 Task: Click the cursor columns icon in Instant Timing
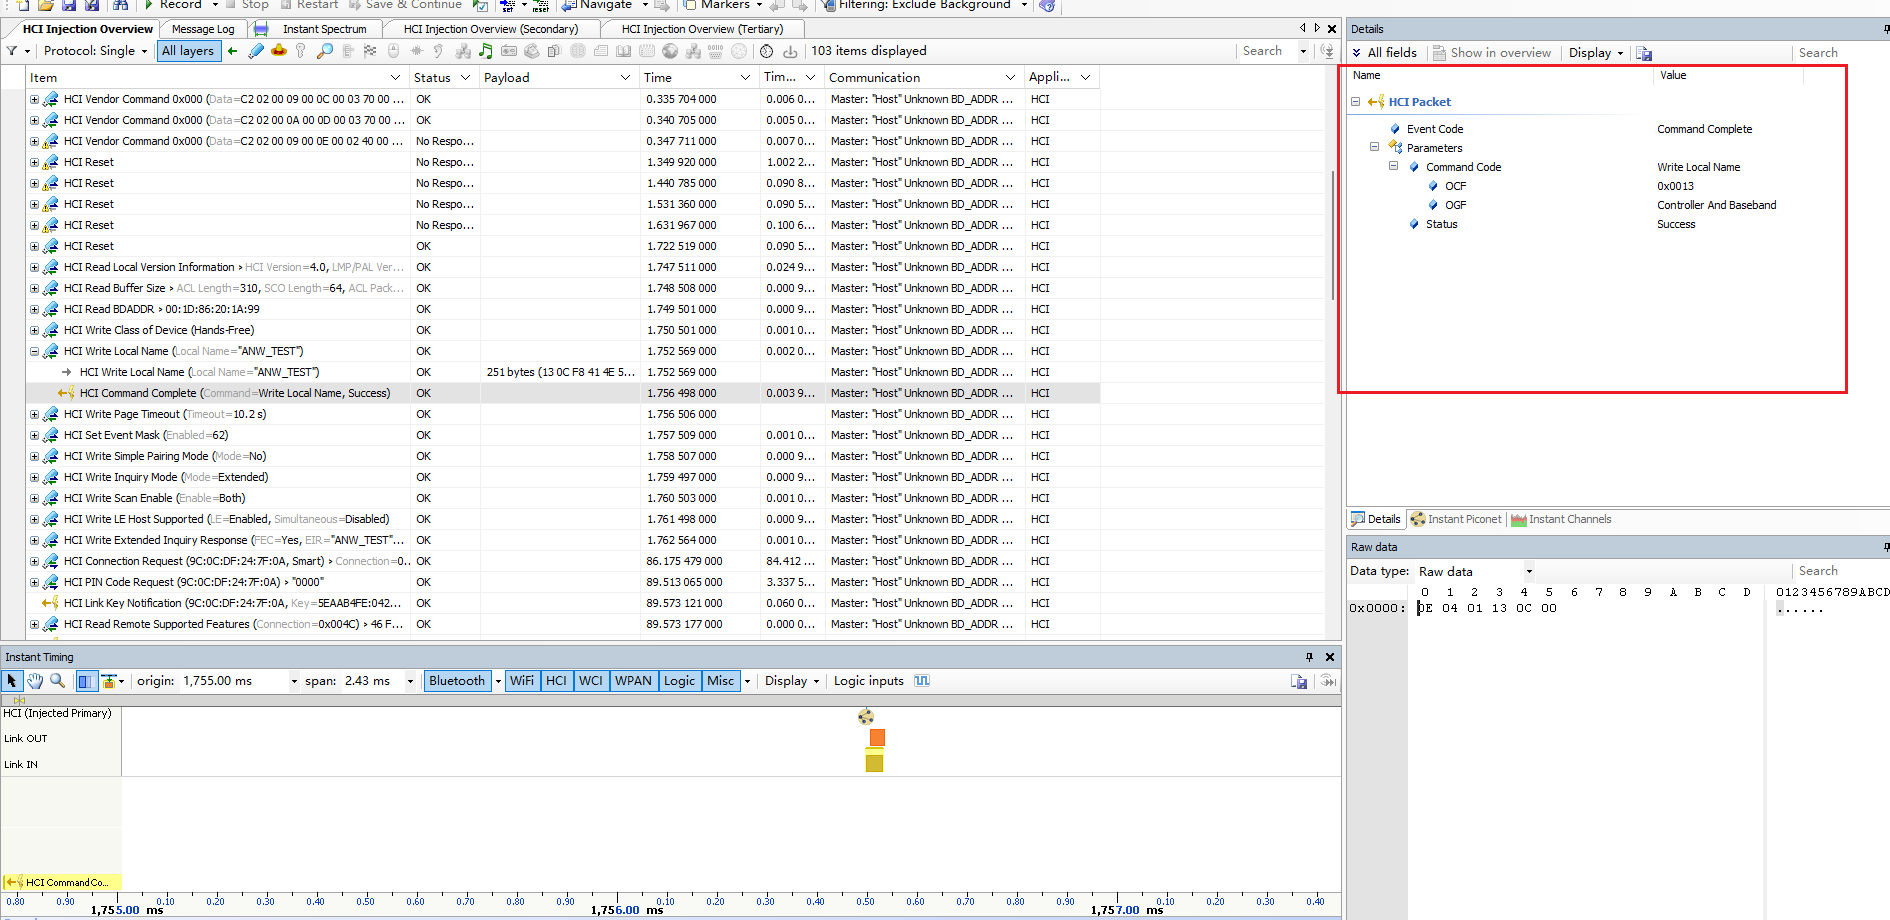[x=86, y=681]
